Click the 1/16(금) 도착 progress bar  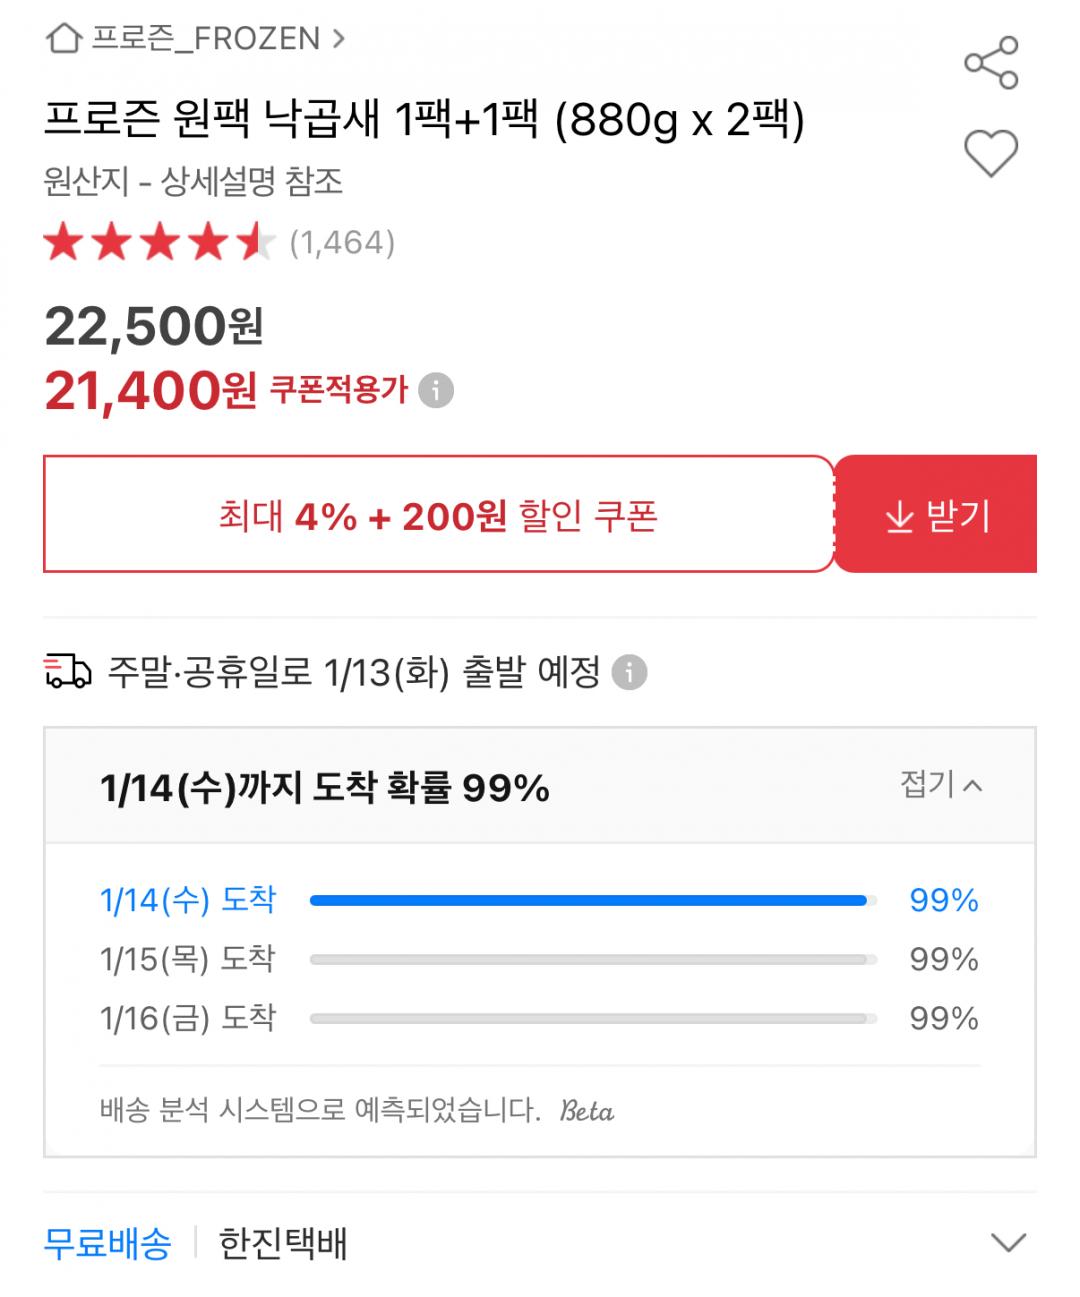tap(590, 1018)
